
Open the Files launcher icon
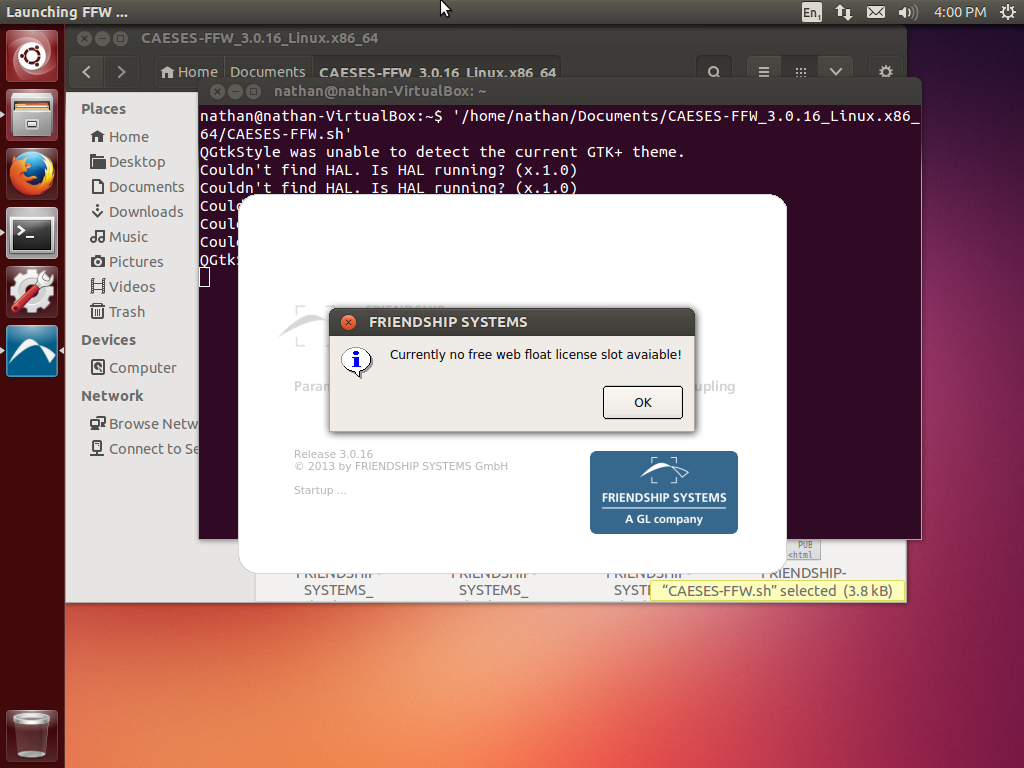point(32,116)
